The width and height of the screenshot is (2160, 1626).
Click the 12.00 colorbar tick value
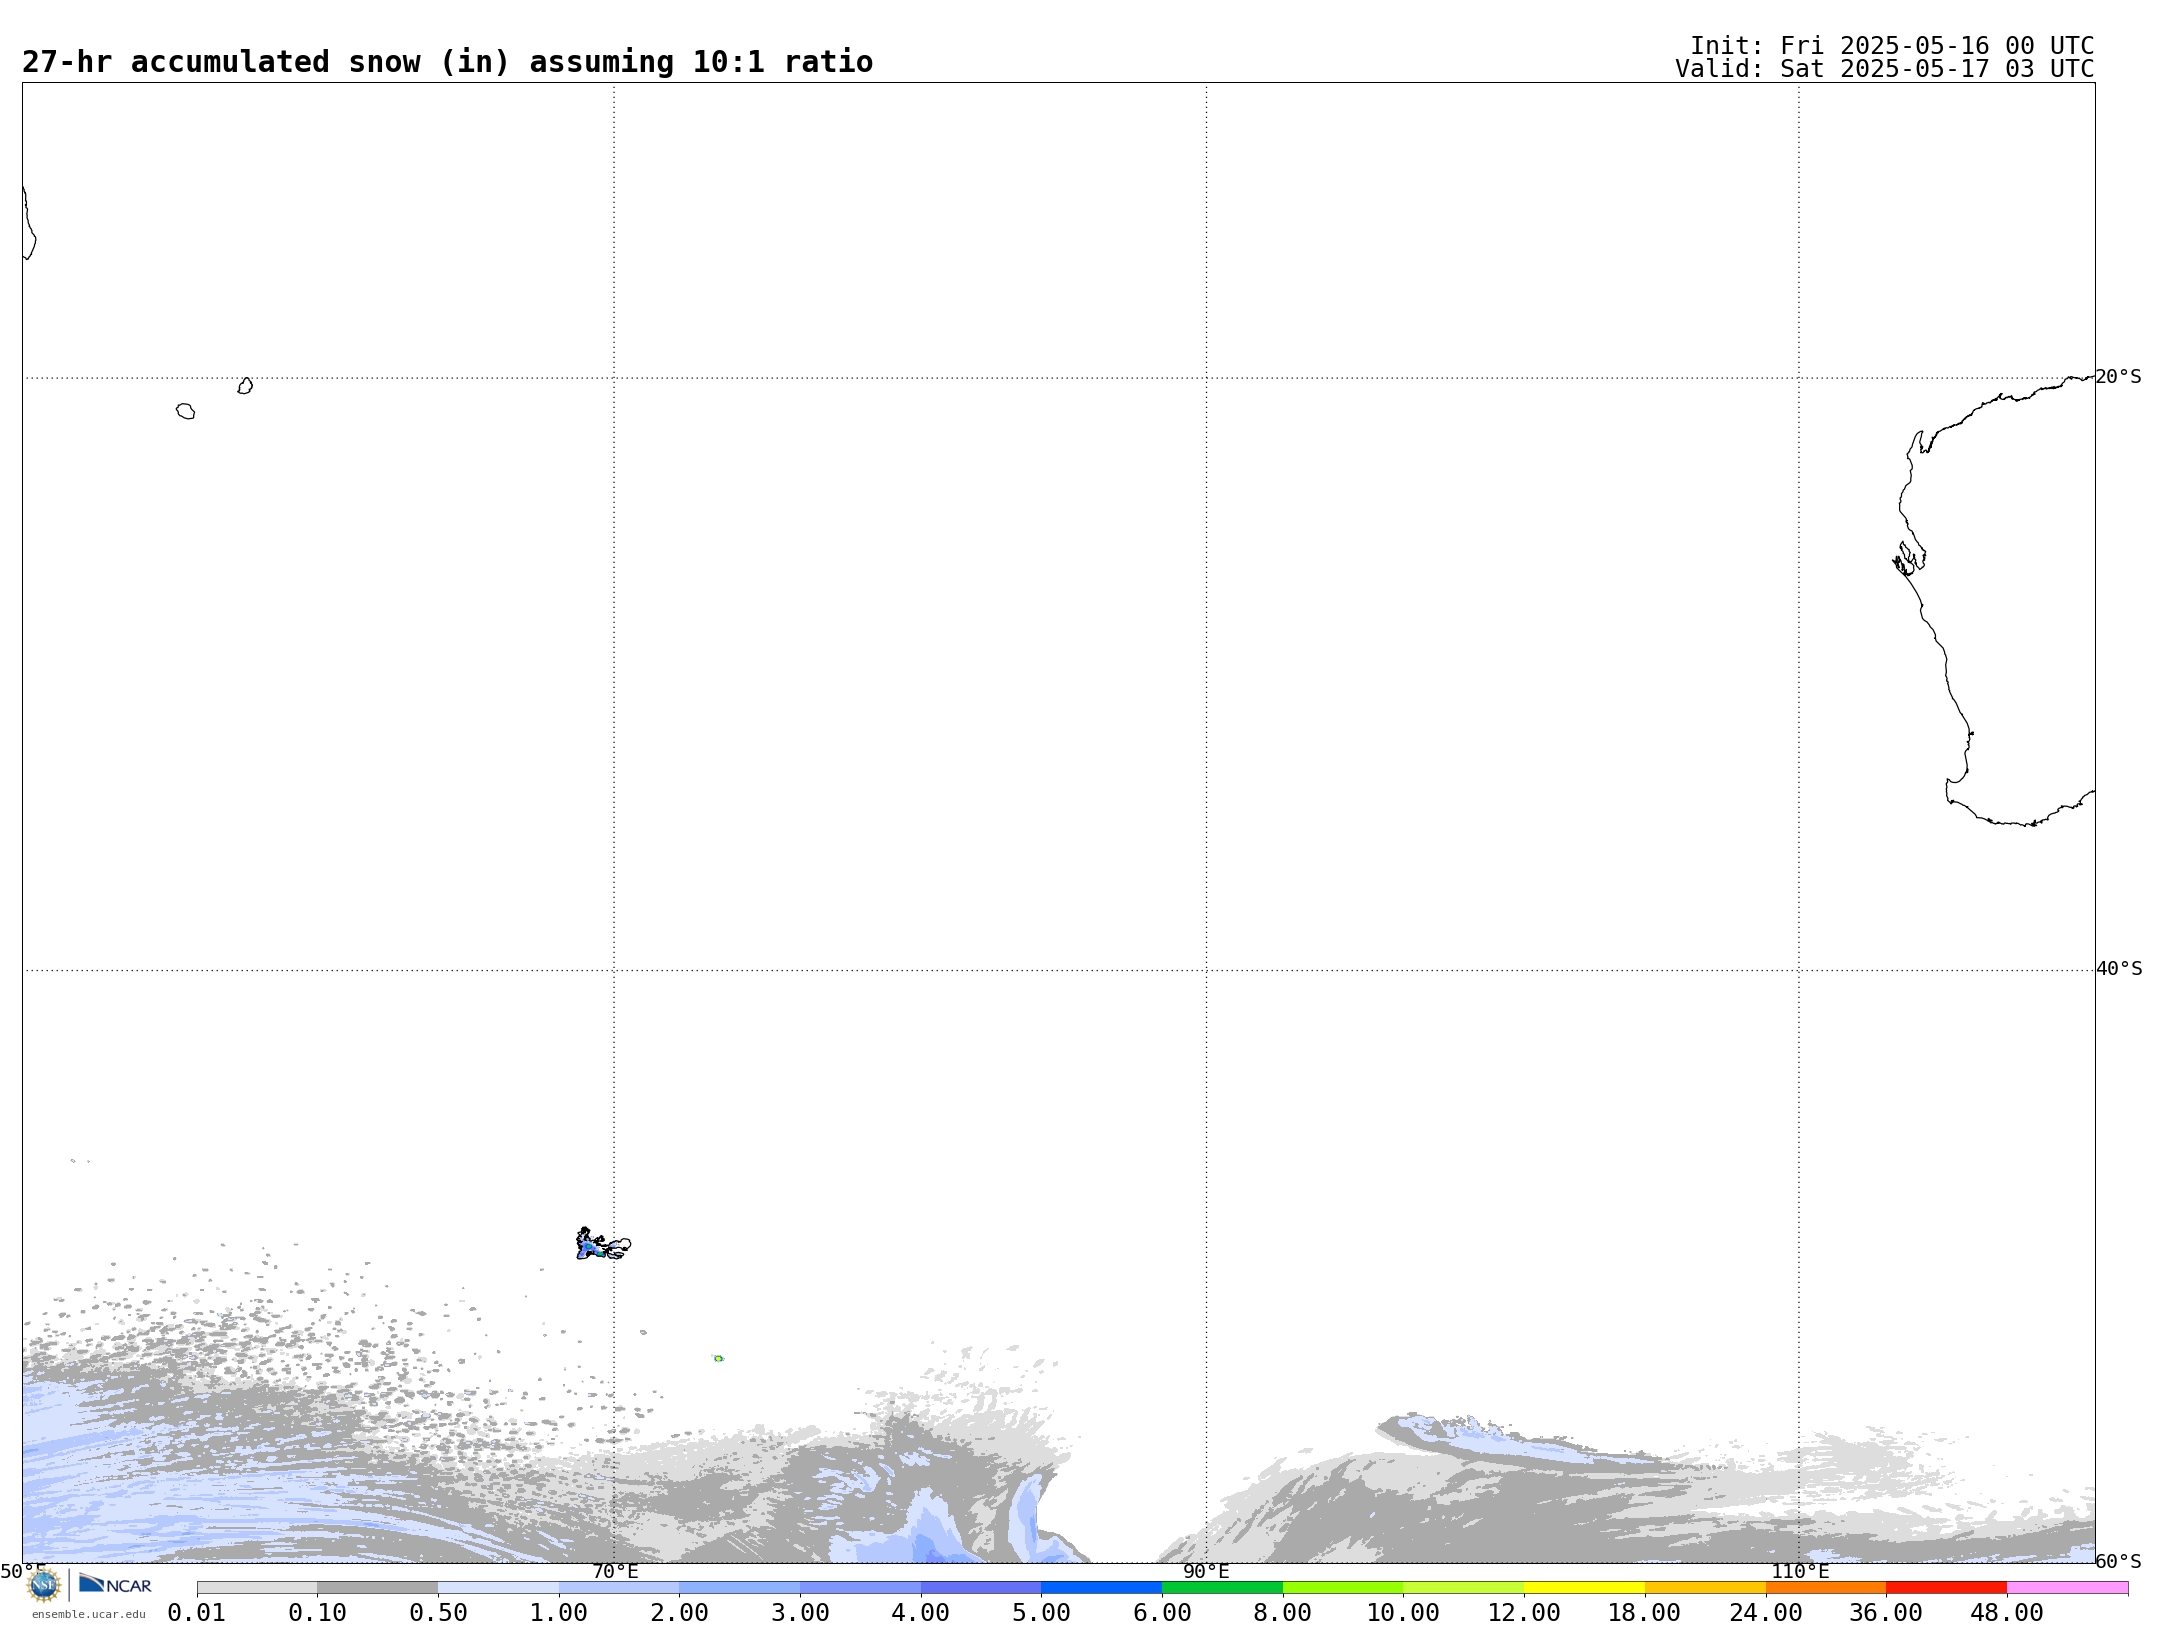[1524, 1613]
